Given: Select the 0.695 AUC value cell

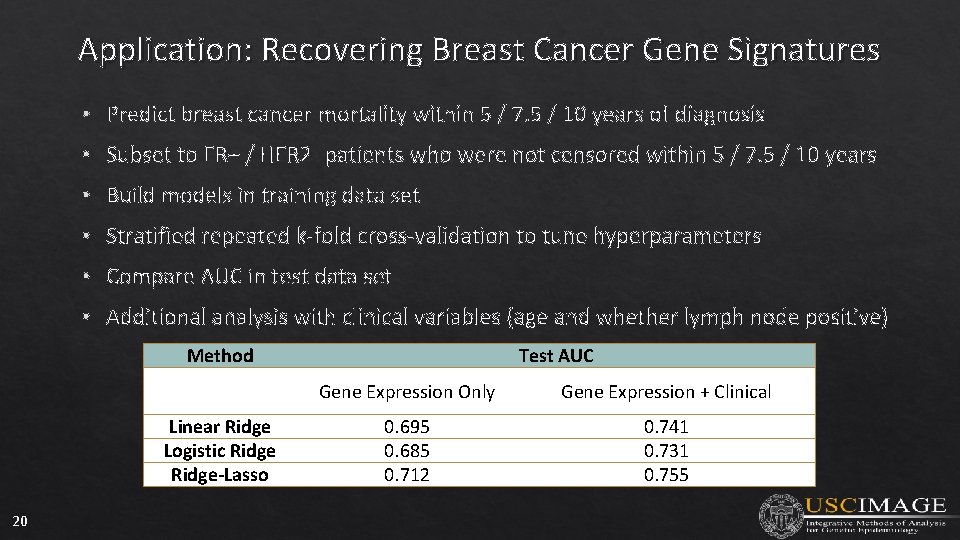Looking at the screenshot, I should coord(407,427).
